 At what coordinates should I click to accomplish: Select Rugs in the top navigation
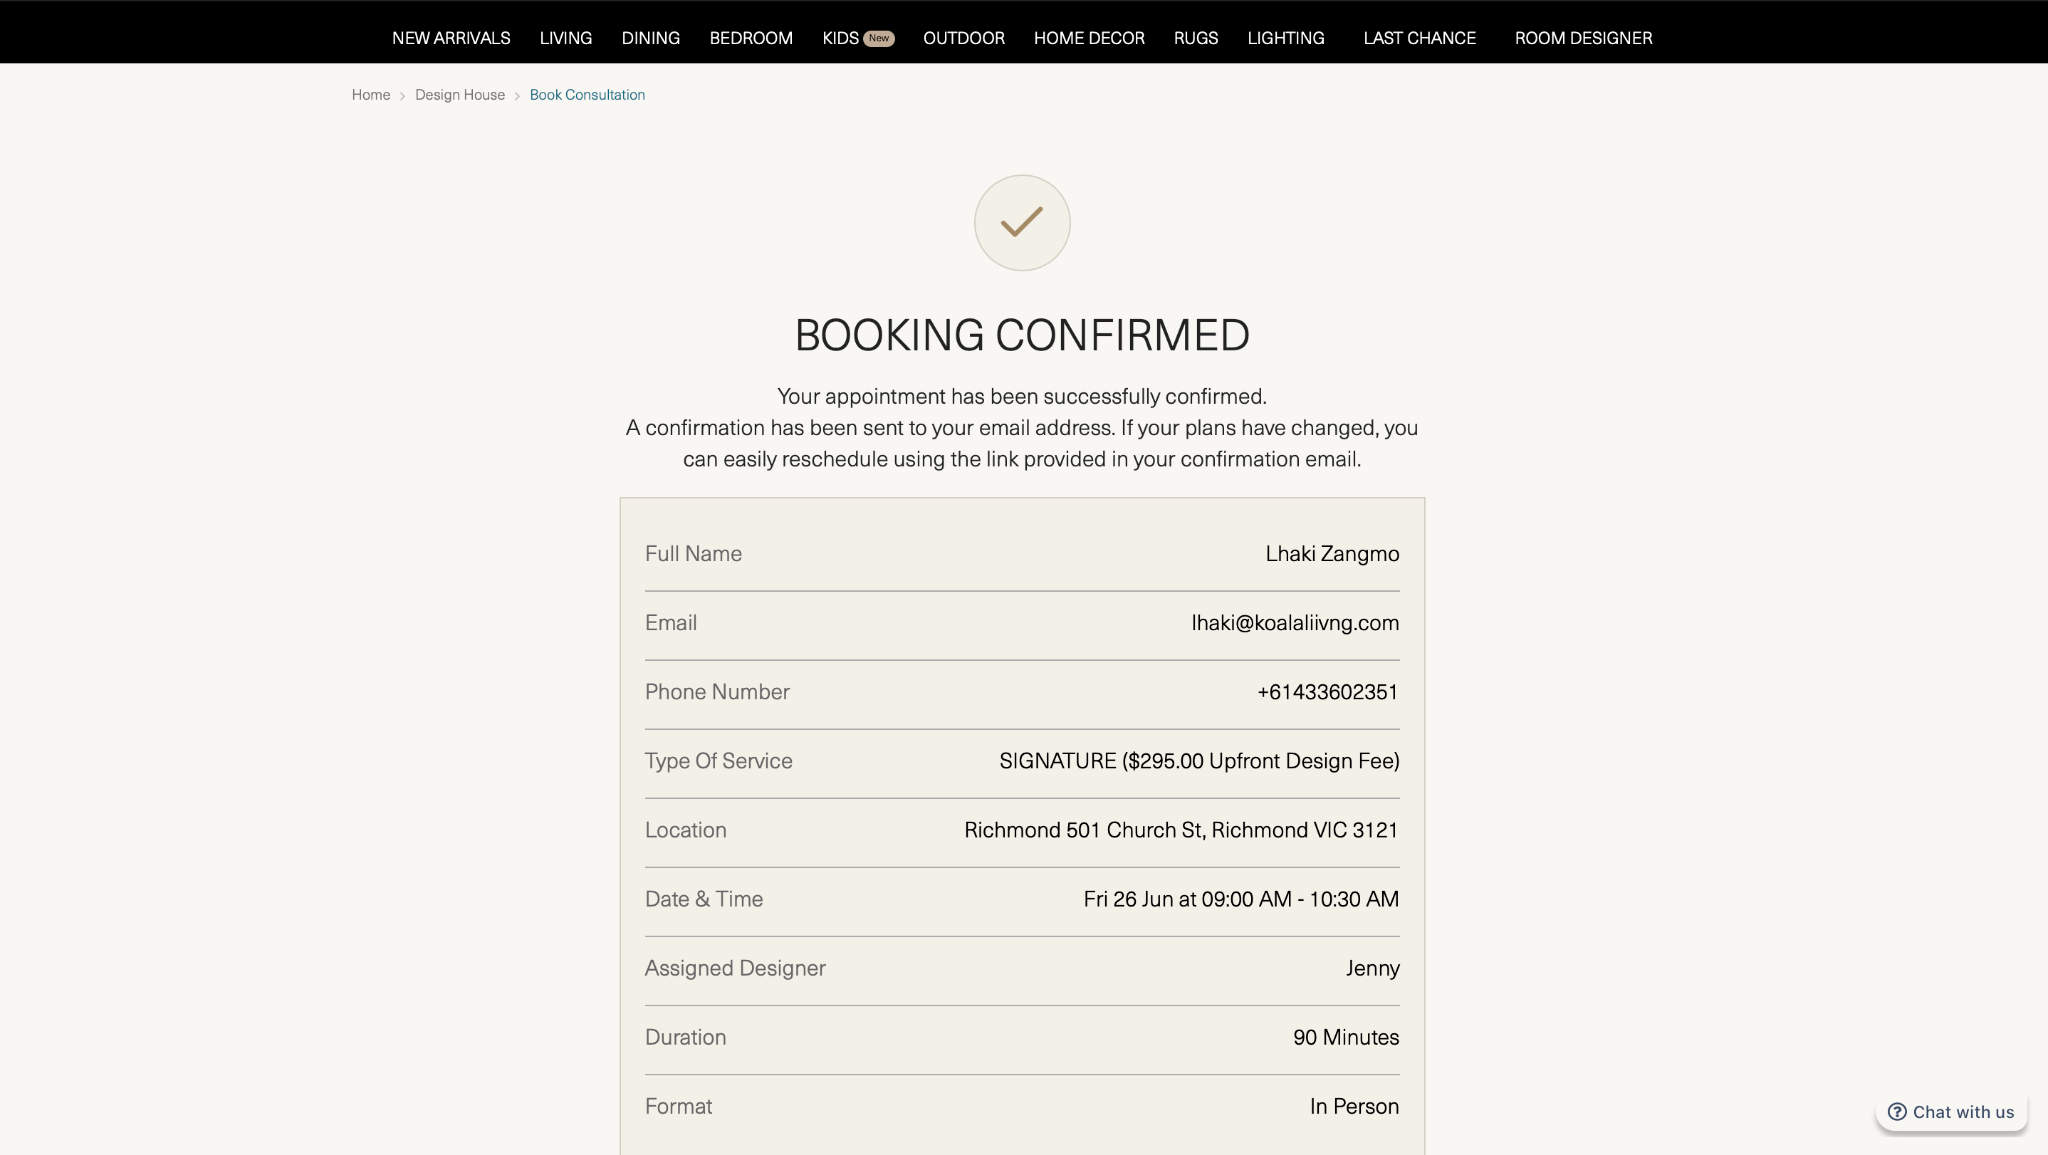point(1196,38)
